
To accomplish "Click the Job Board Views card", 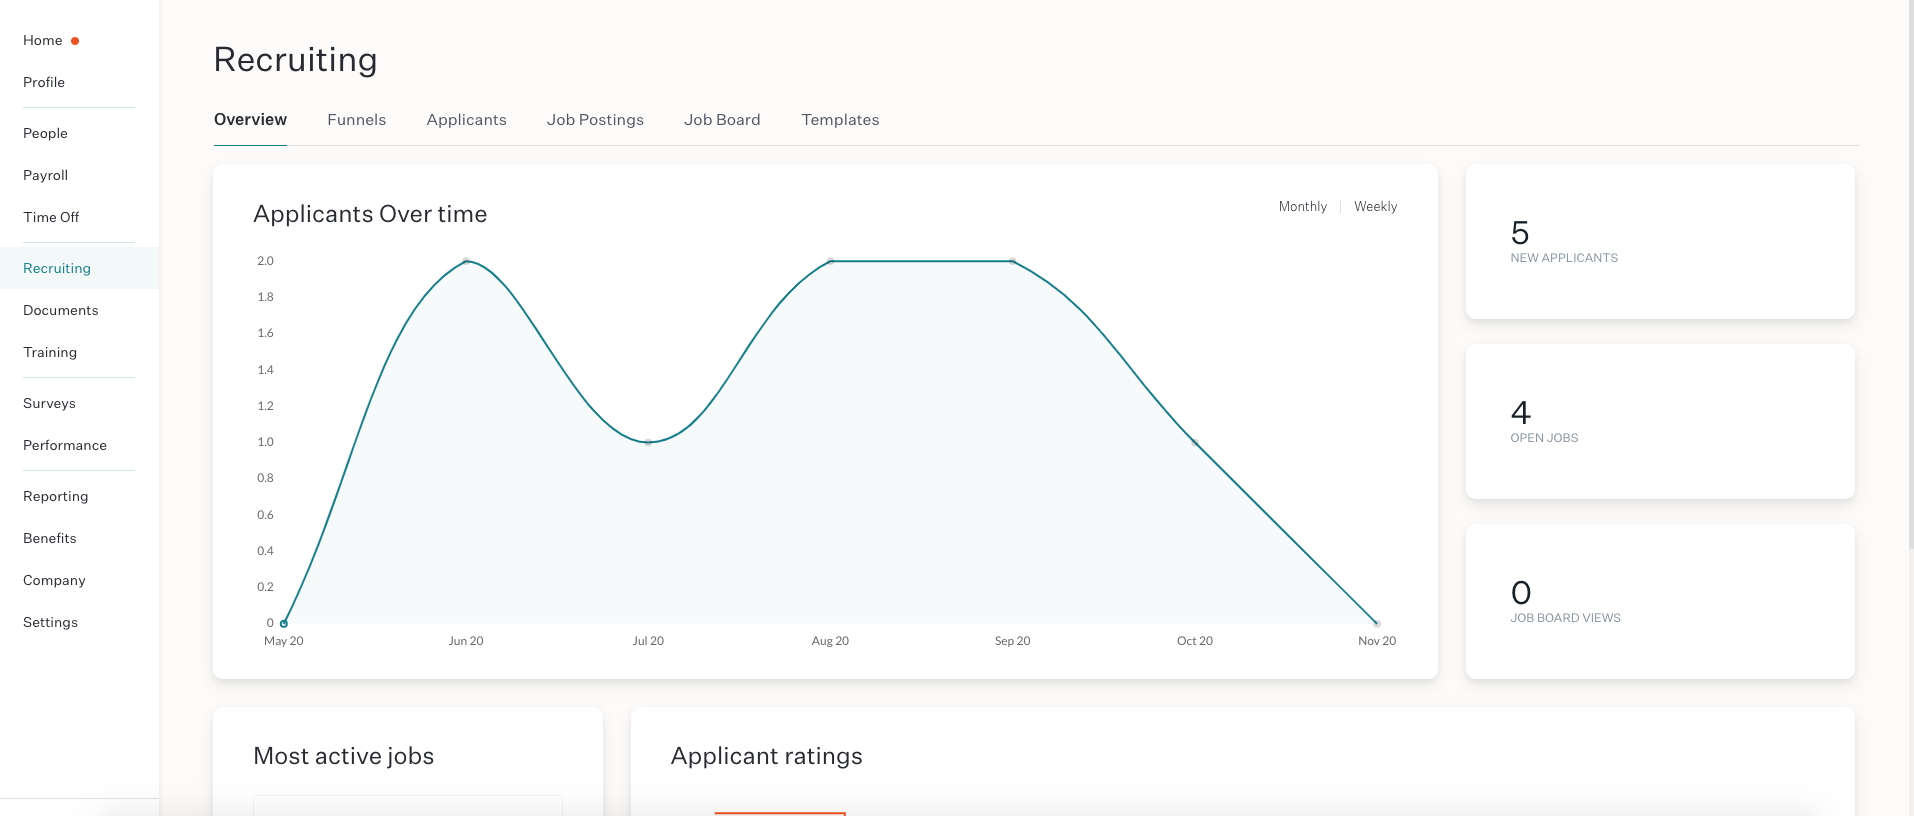I will tap(1659, 602).
